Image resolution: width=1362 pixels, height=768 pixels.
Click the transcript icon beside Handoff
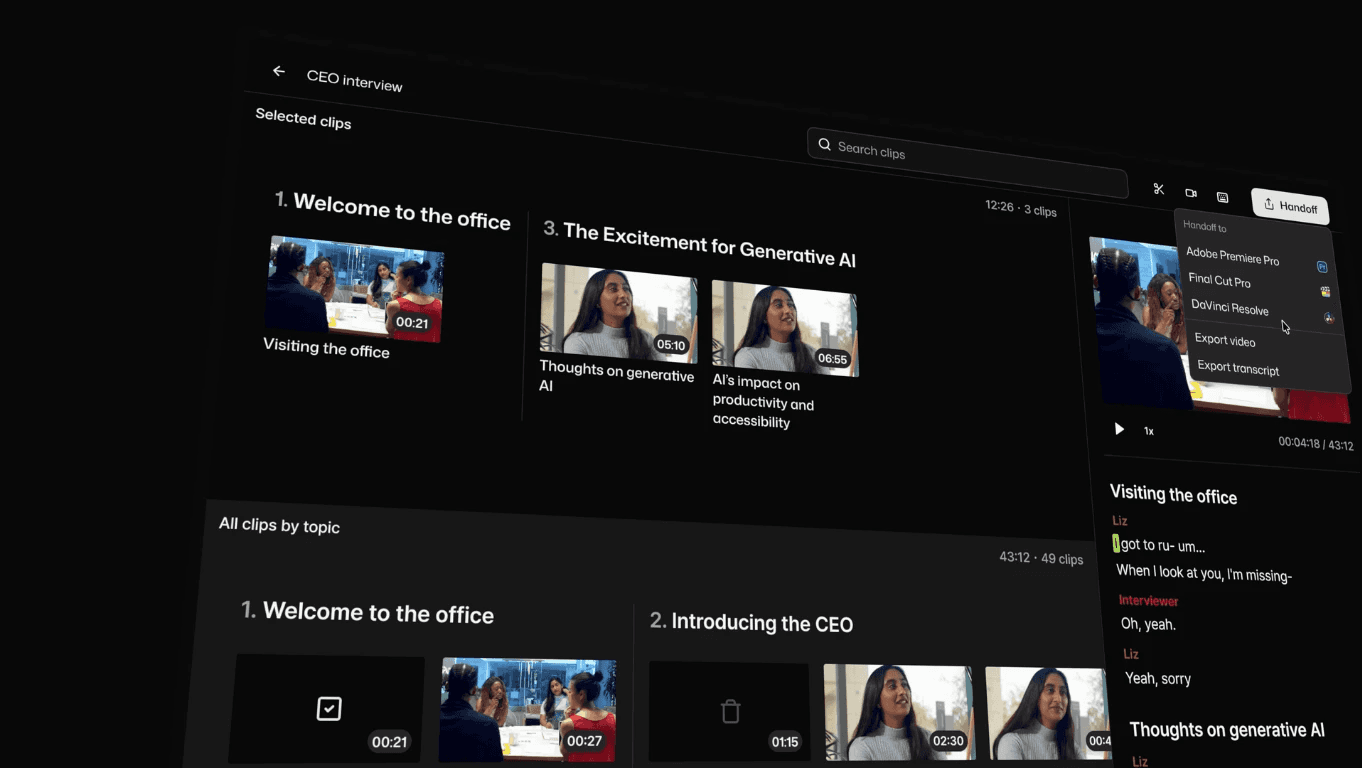(x=1222, y=197)
